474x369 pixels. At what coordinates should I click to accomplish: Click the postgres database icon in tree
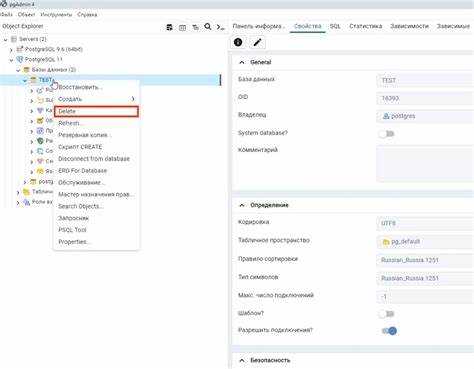[33, 182]
